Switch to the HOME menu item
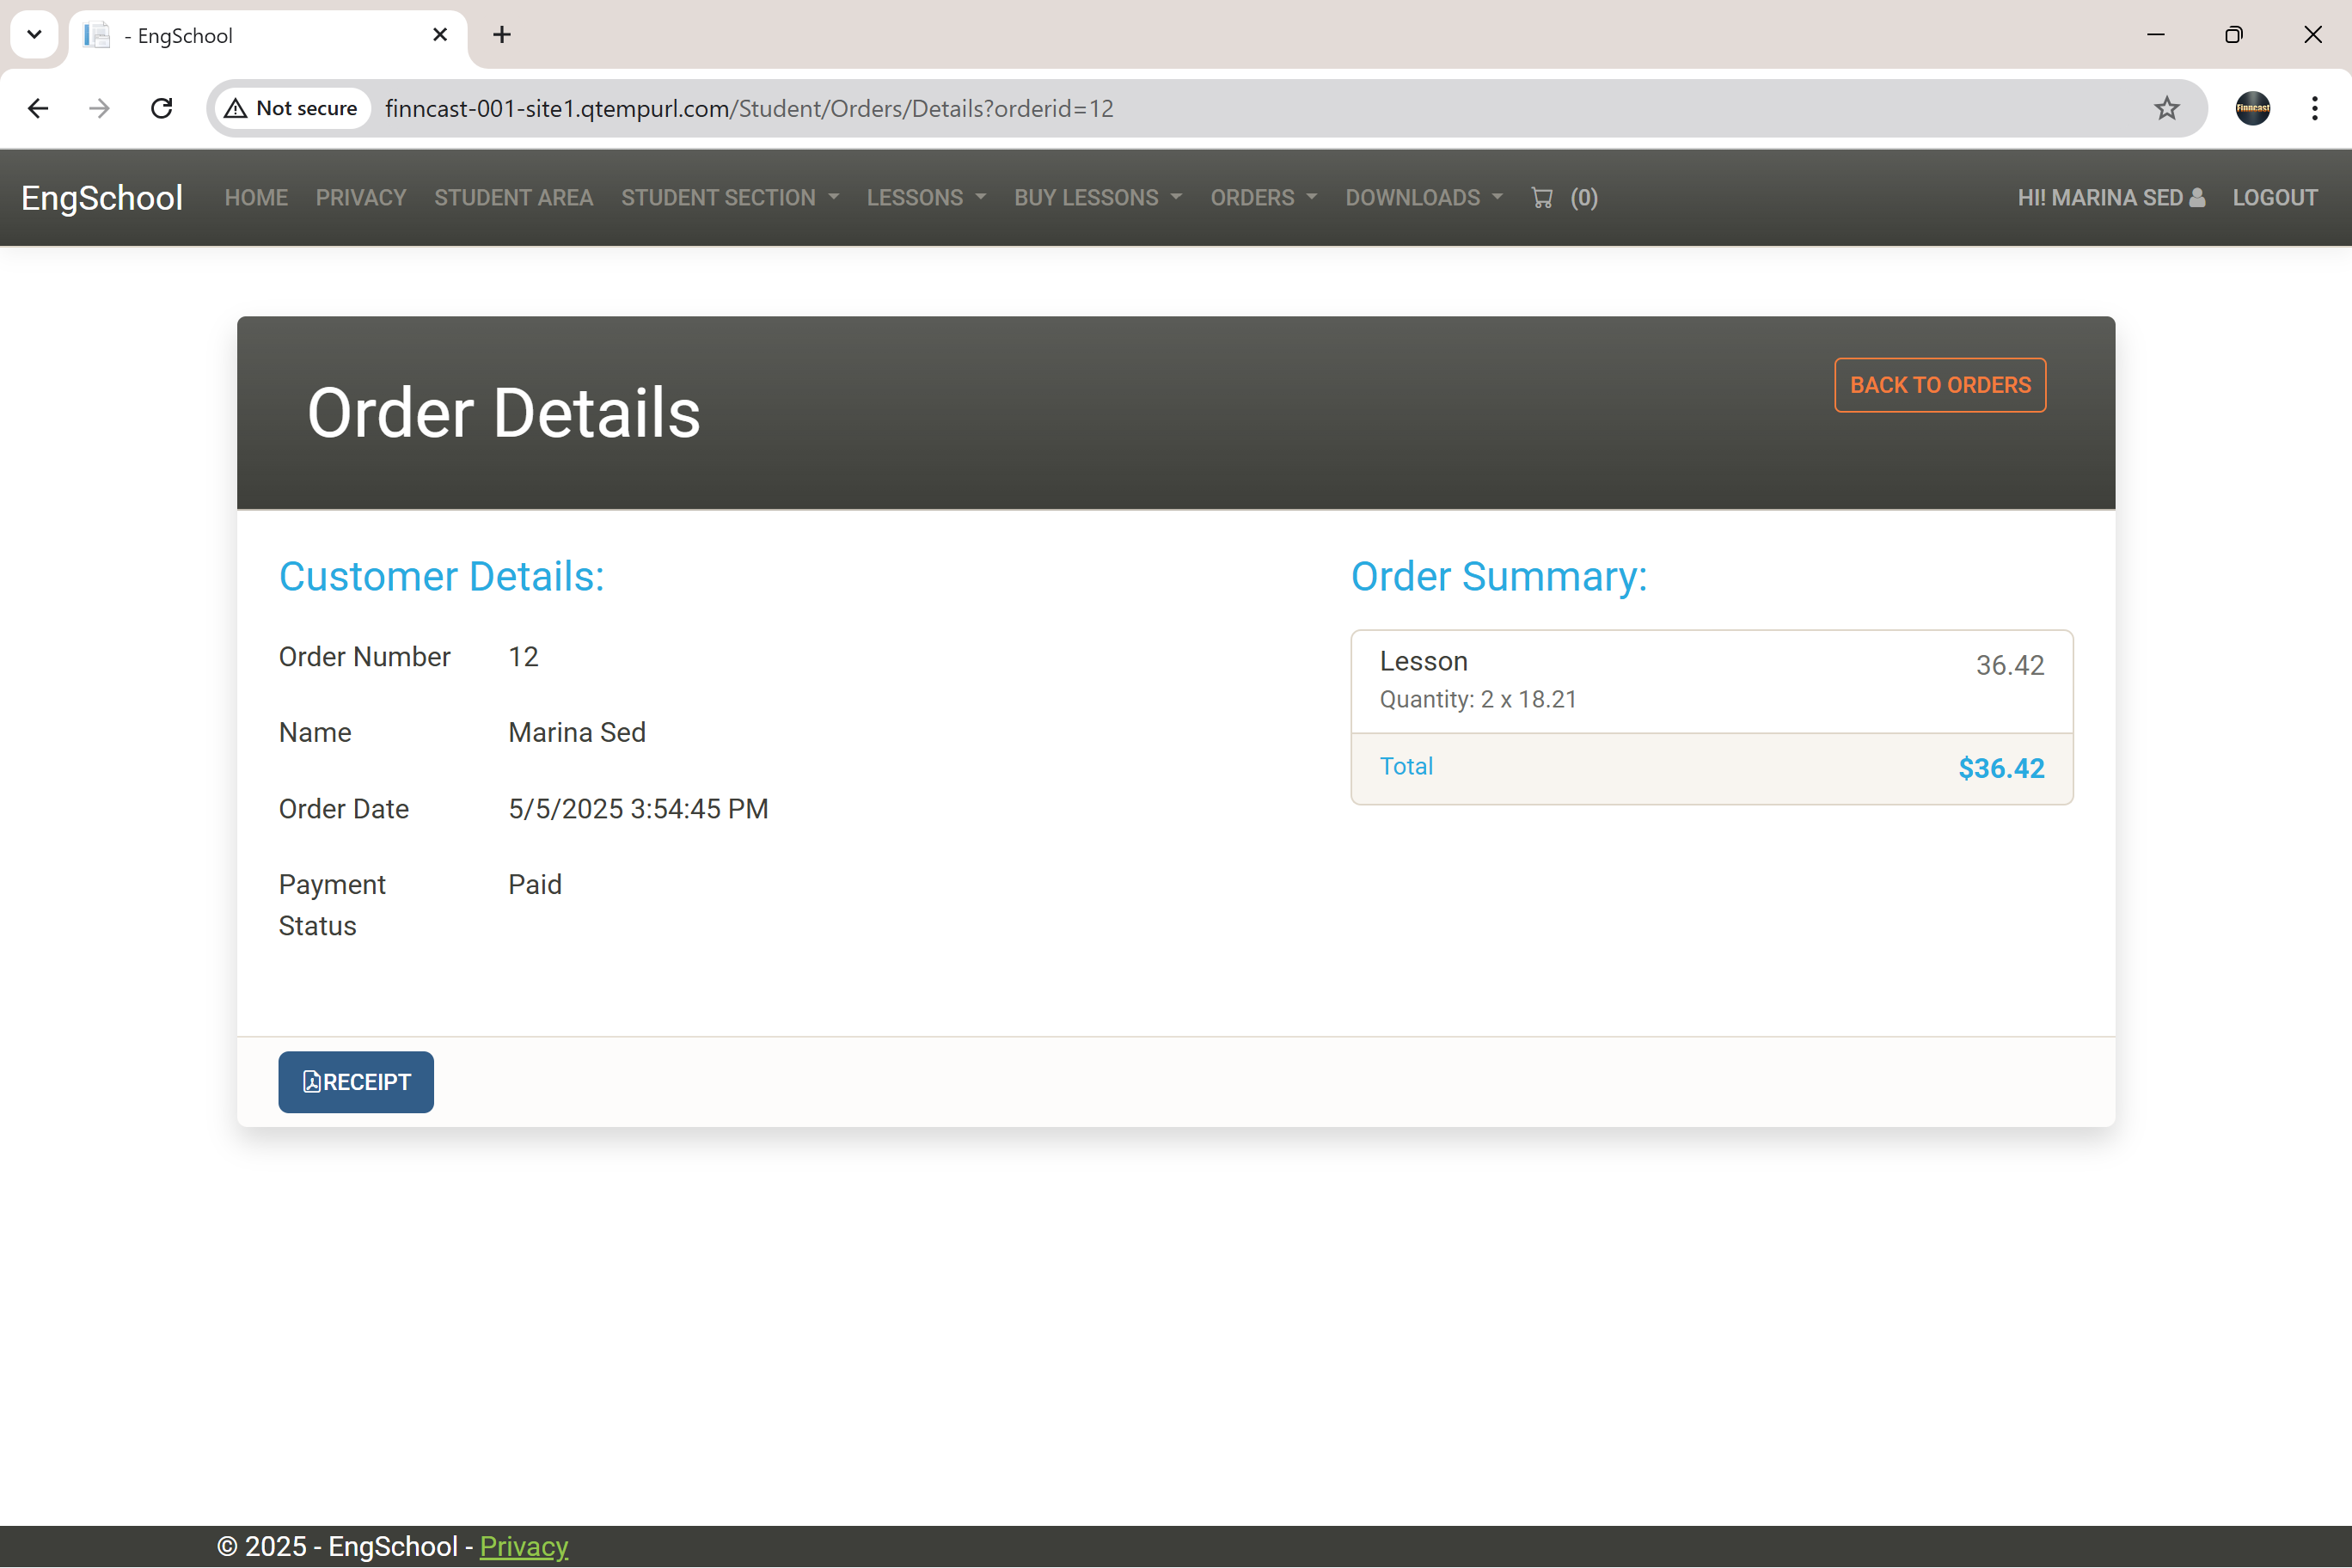 [x=256, y=197]
